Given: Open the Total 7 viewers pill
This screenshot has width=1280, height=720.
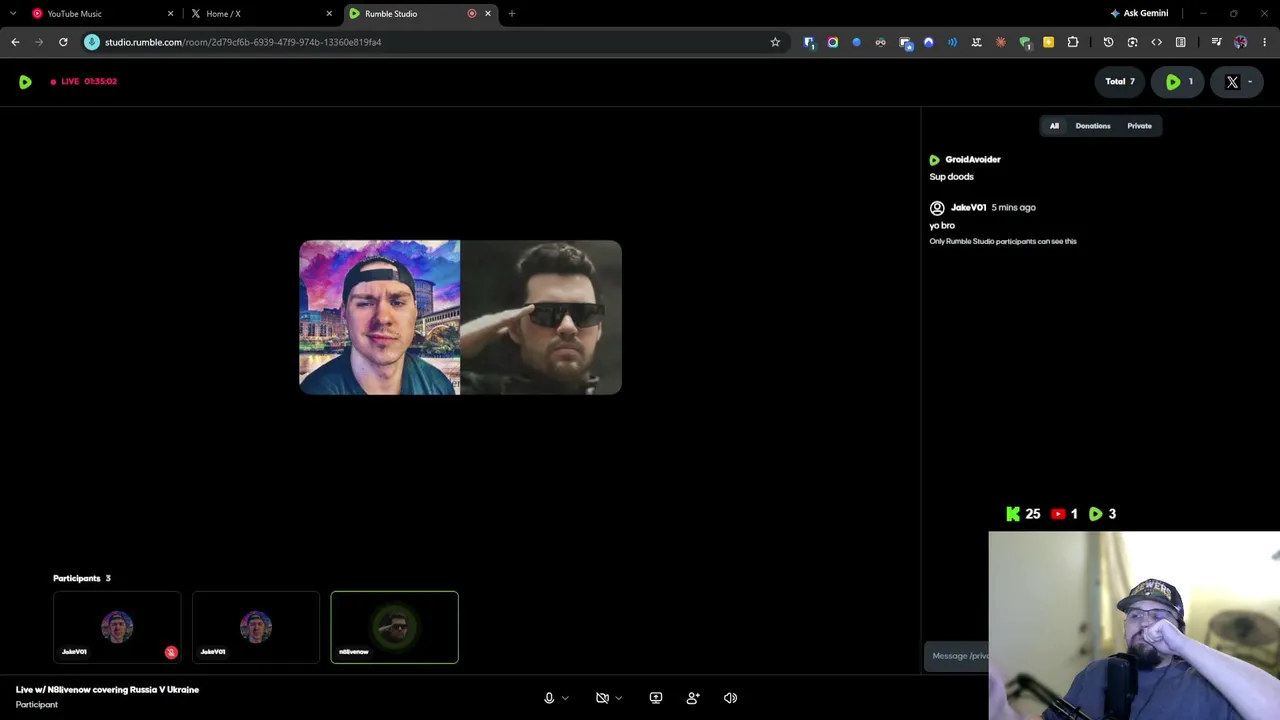Looking at the screenshot, I should pyautogui.click(x=1120, y=82).
